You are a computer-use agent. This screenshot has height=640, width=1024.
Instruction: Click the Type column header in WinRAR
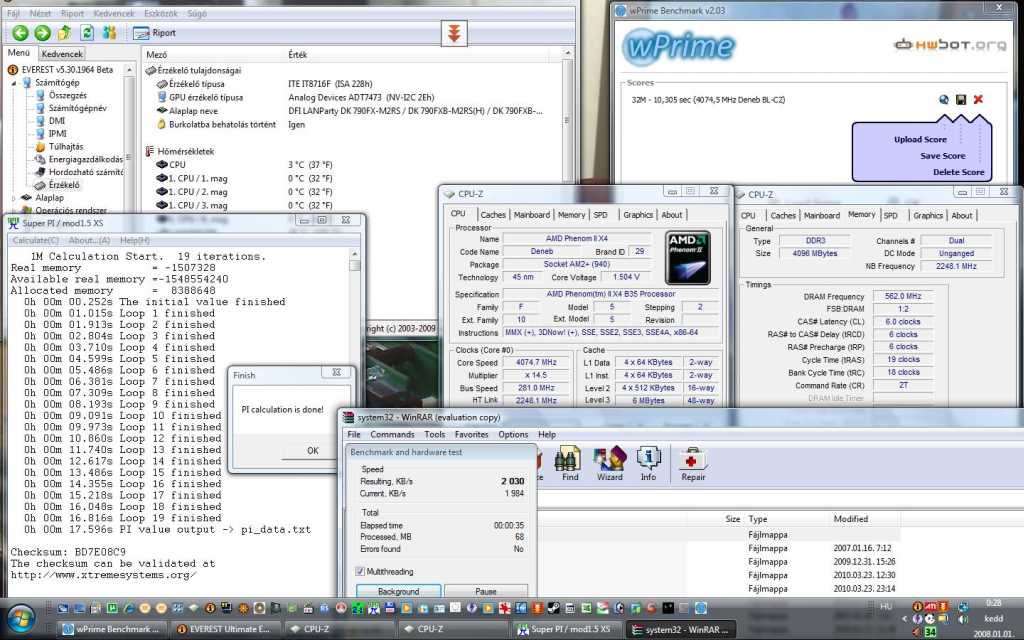pyautogui.click(x=758, y=519)
